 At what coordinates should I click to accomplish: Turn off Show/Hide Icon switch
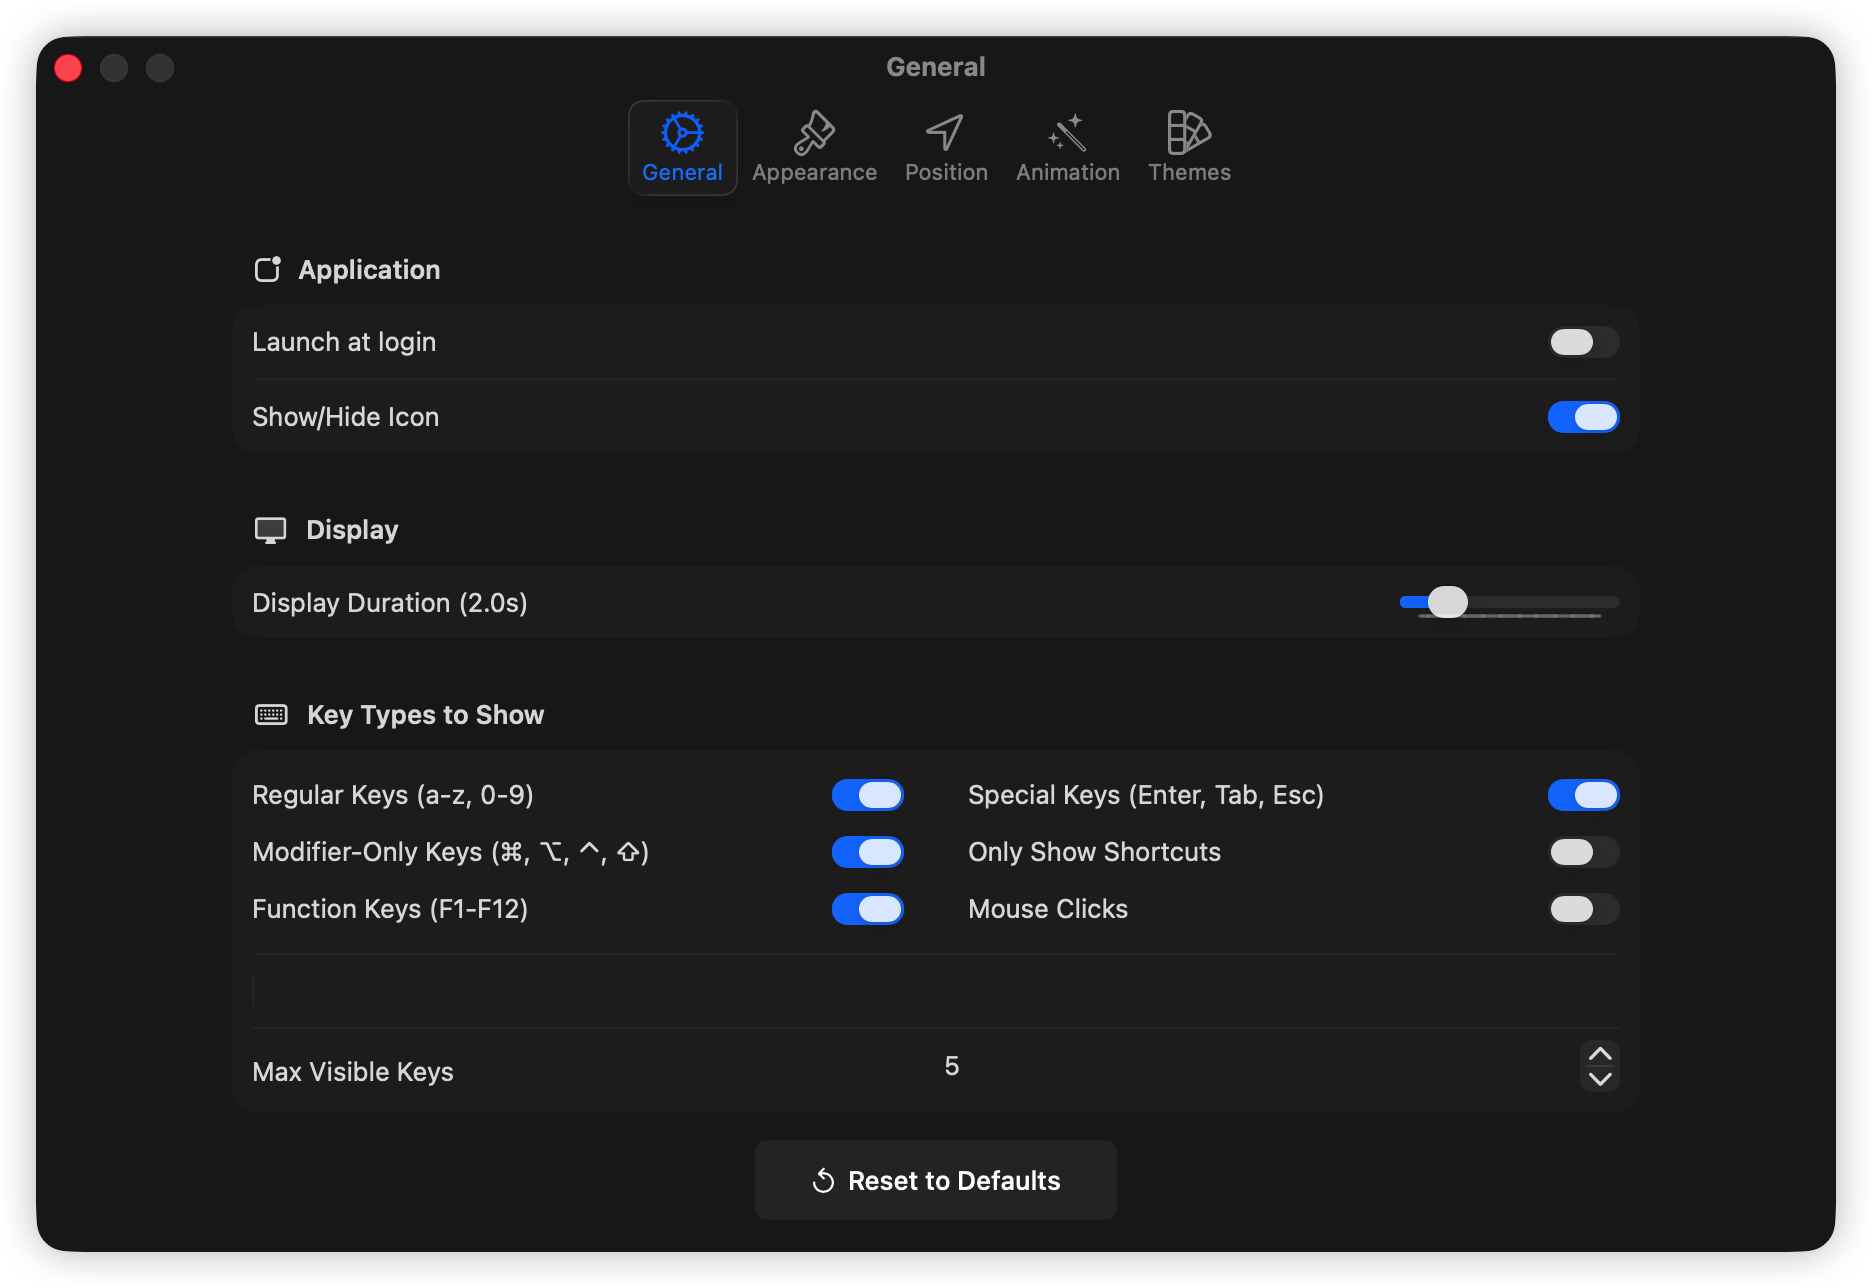[x=1583, y=417]
